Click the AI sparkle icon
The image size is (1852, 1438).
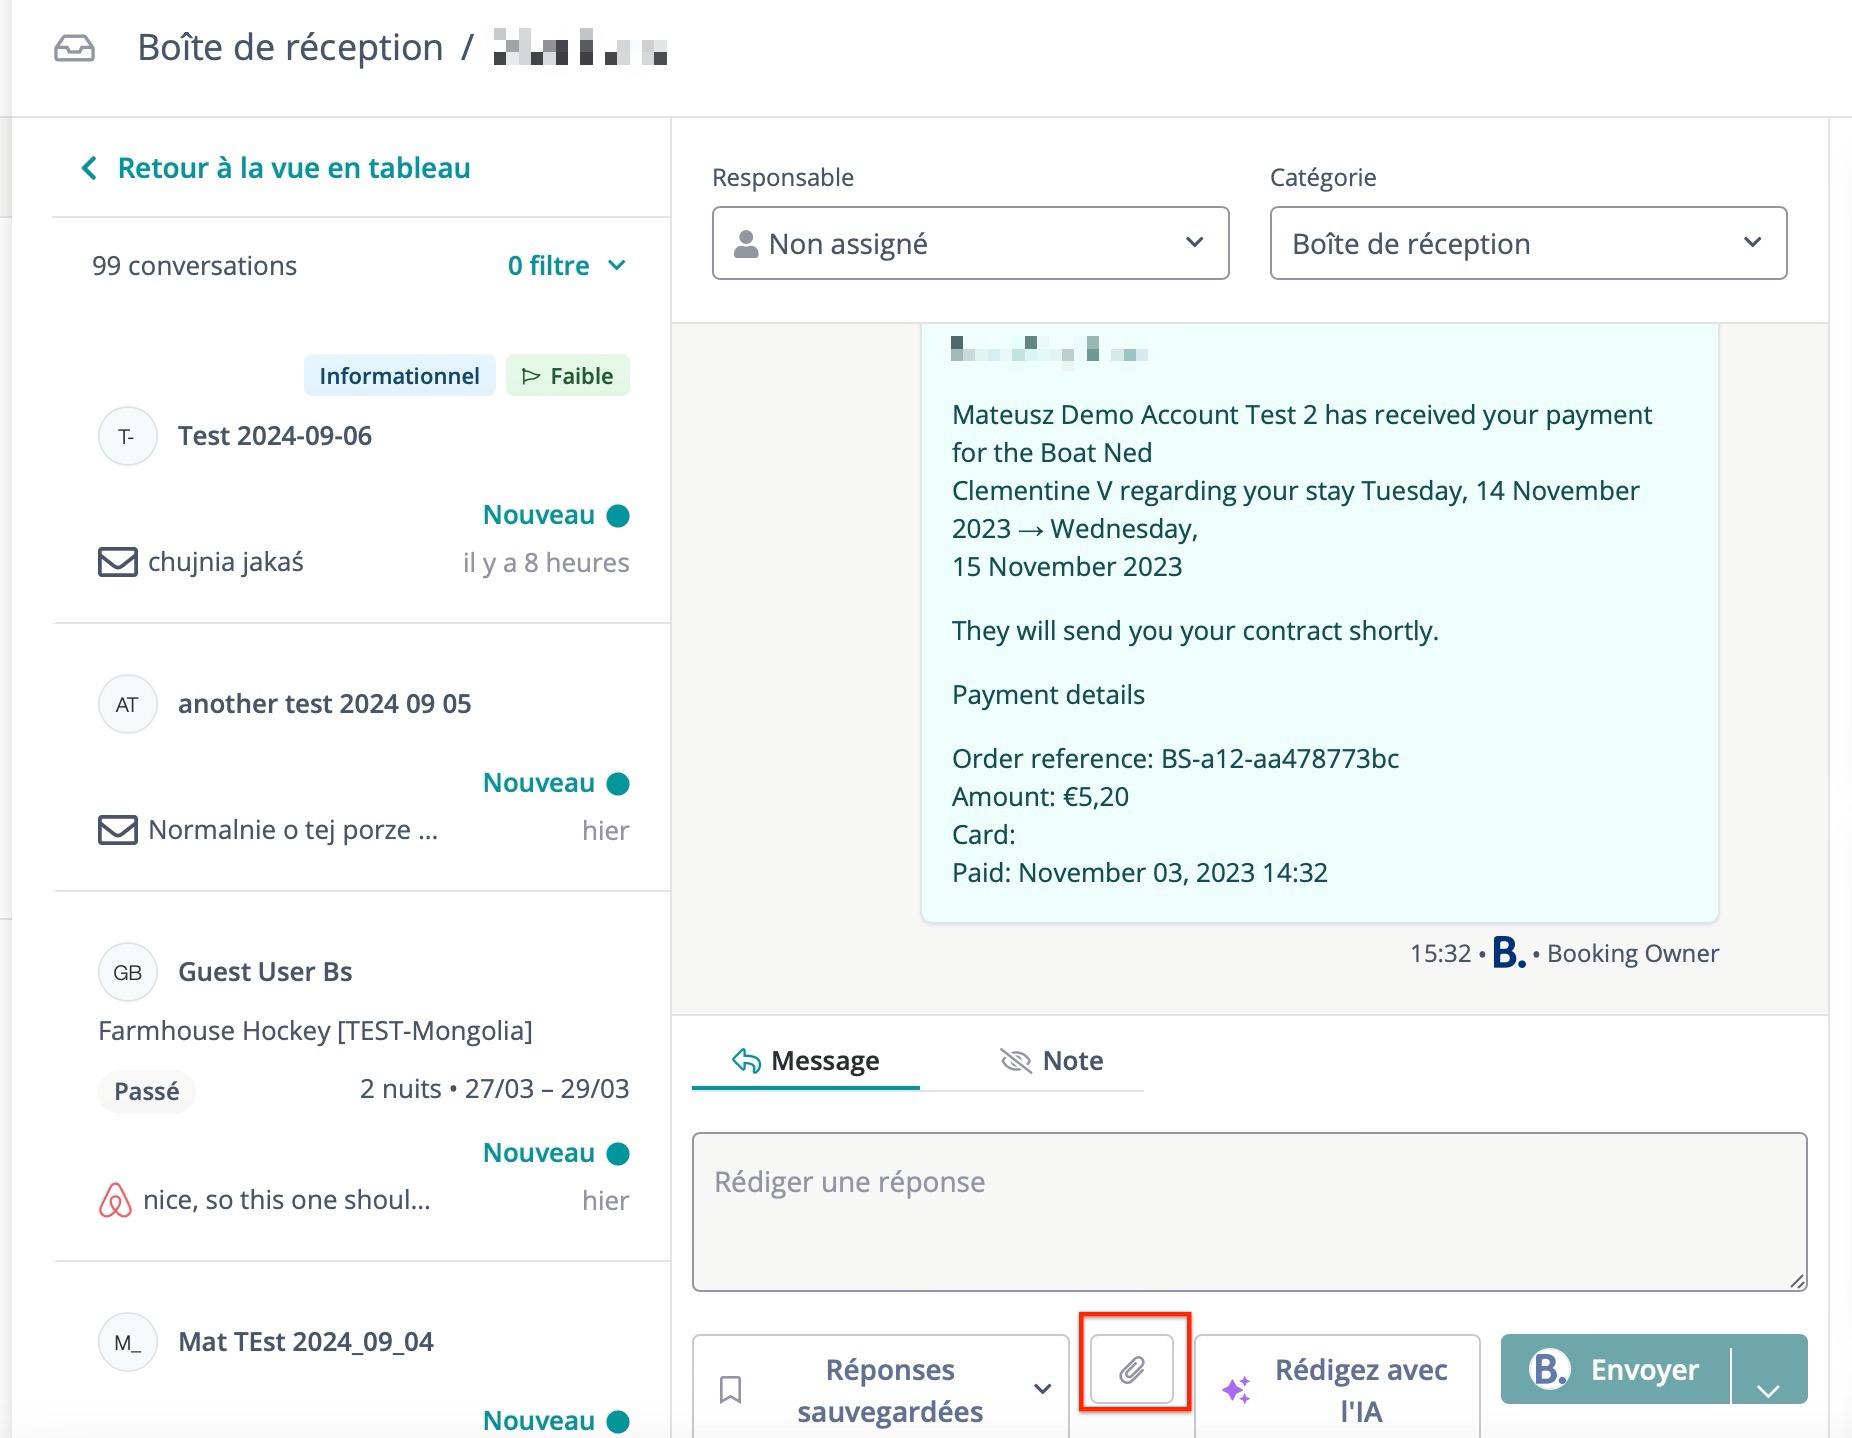point(1236,1389)
